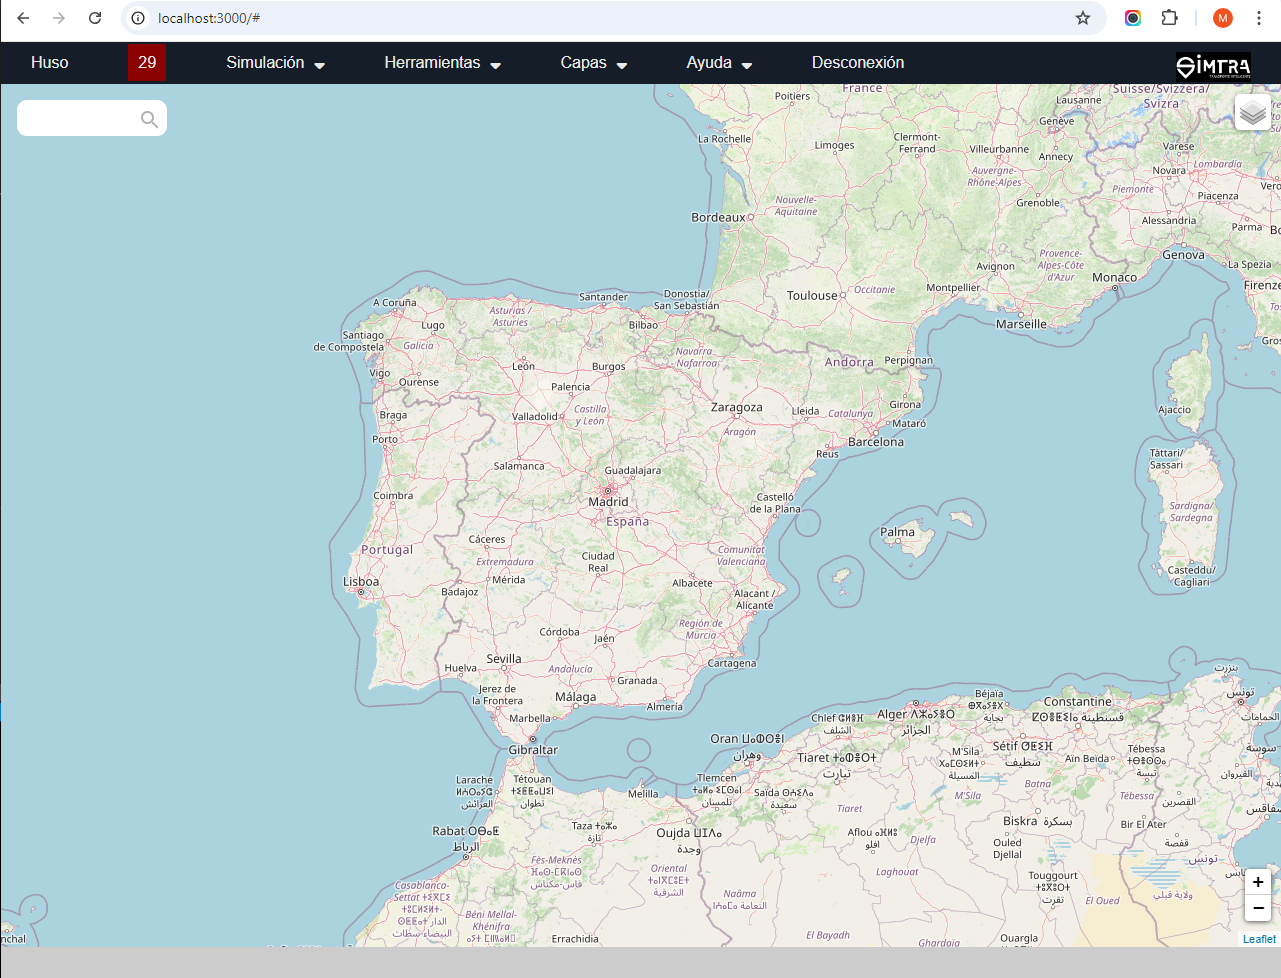1281x978 pixels.
Task: Go back to the previous page
Action: click(23, 18)
